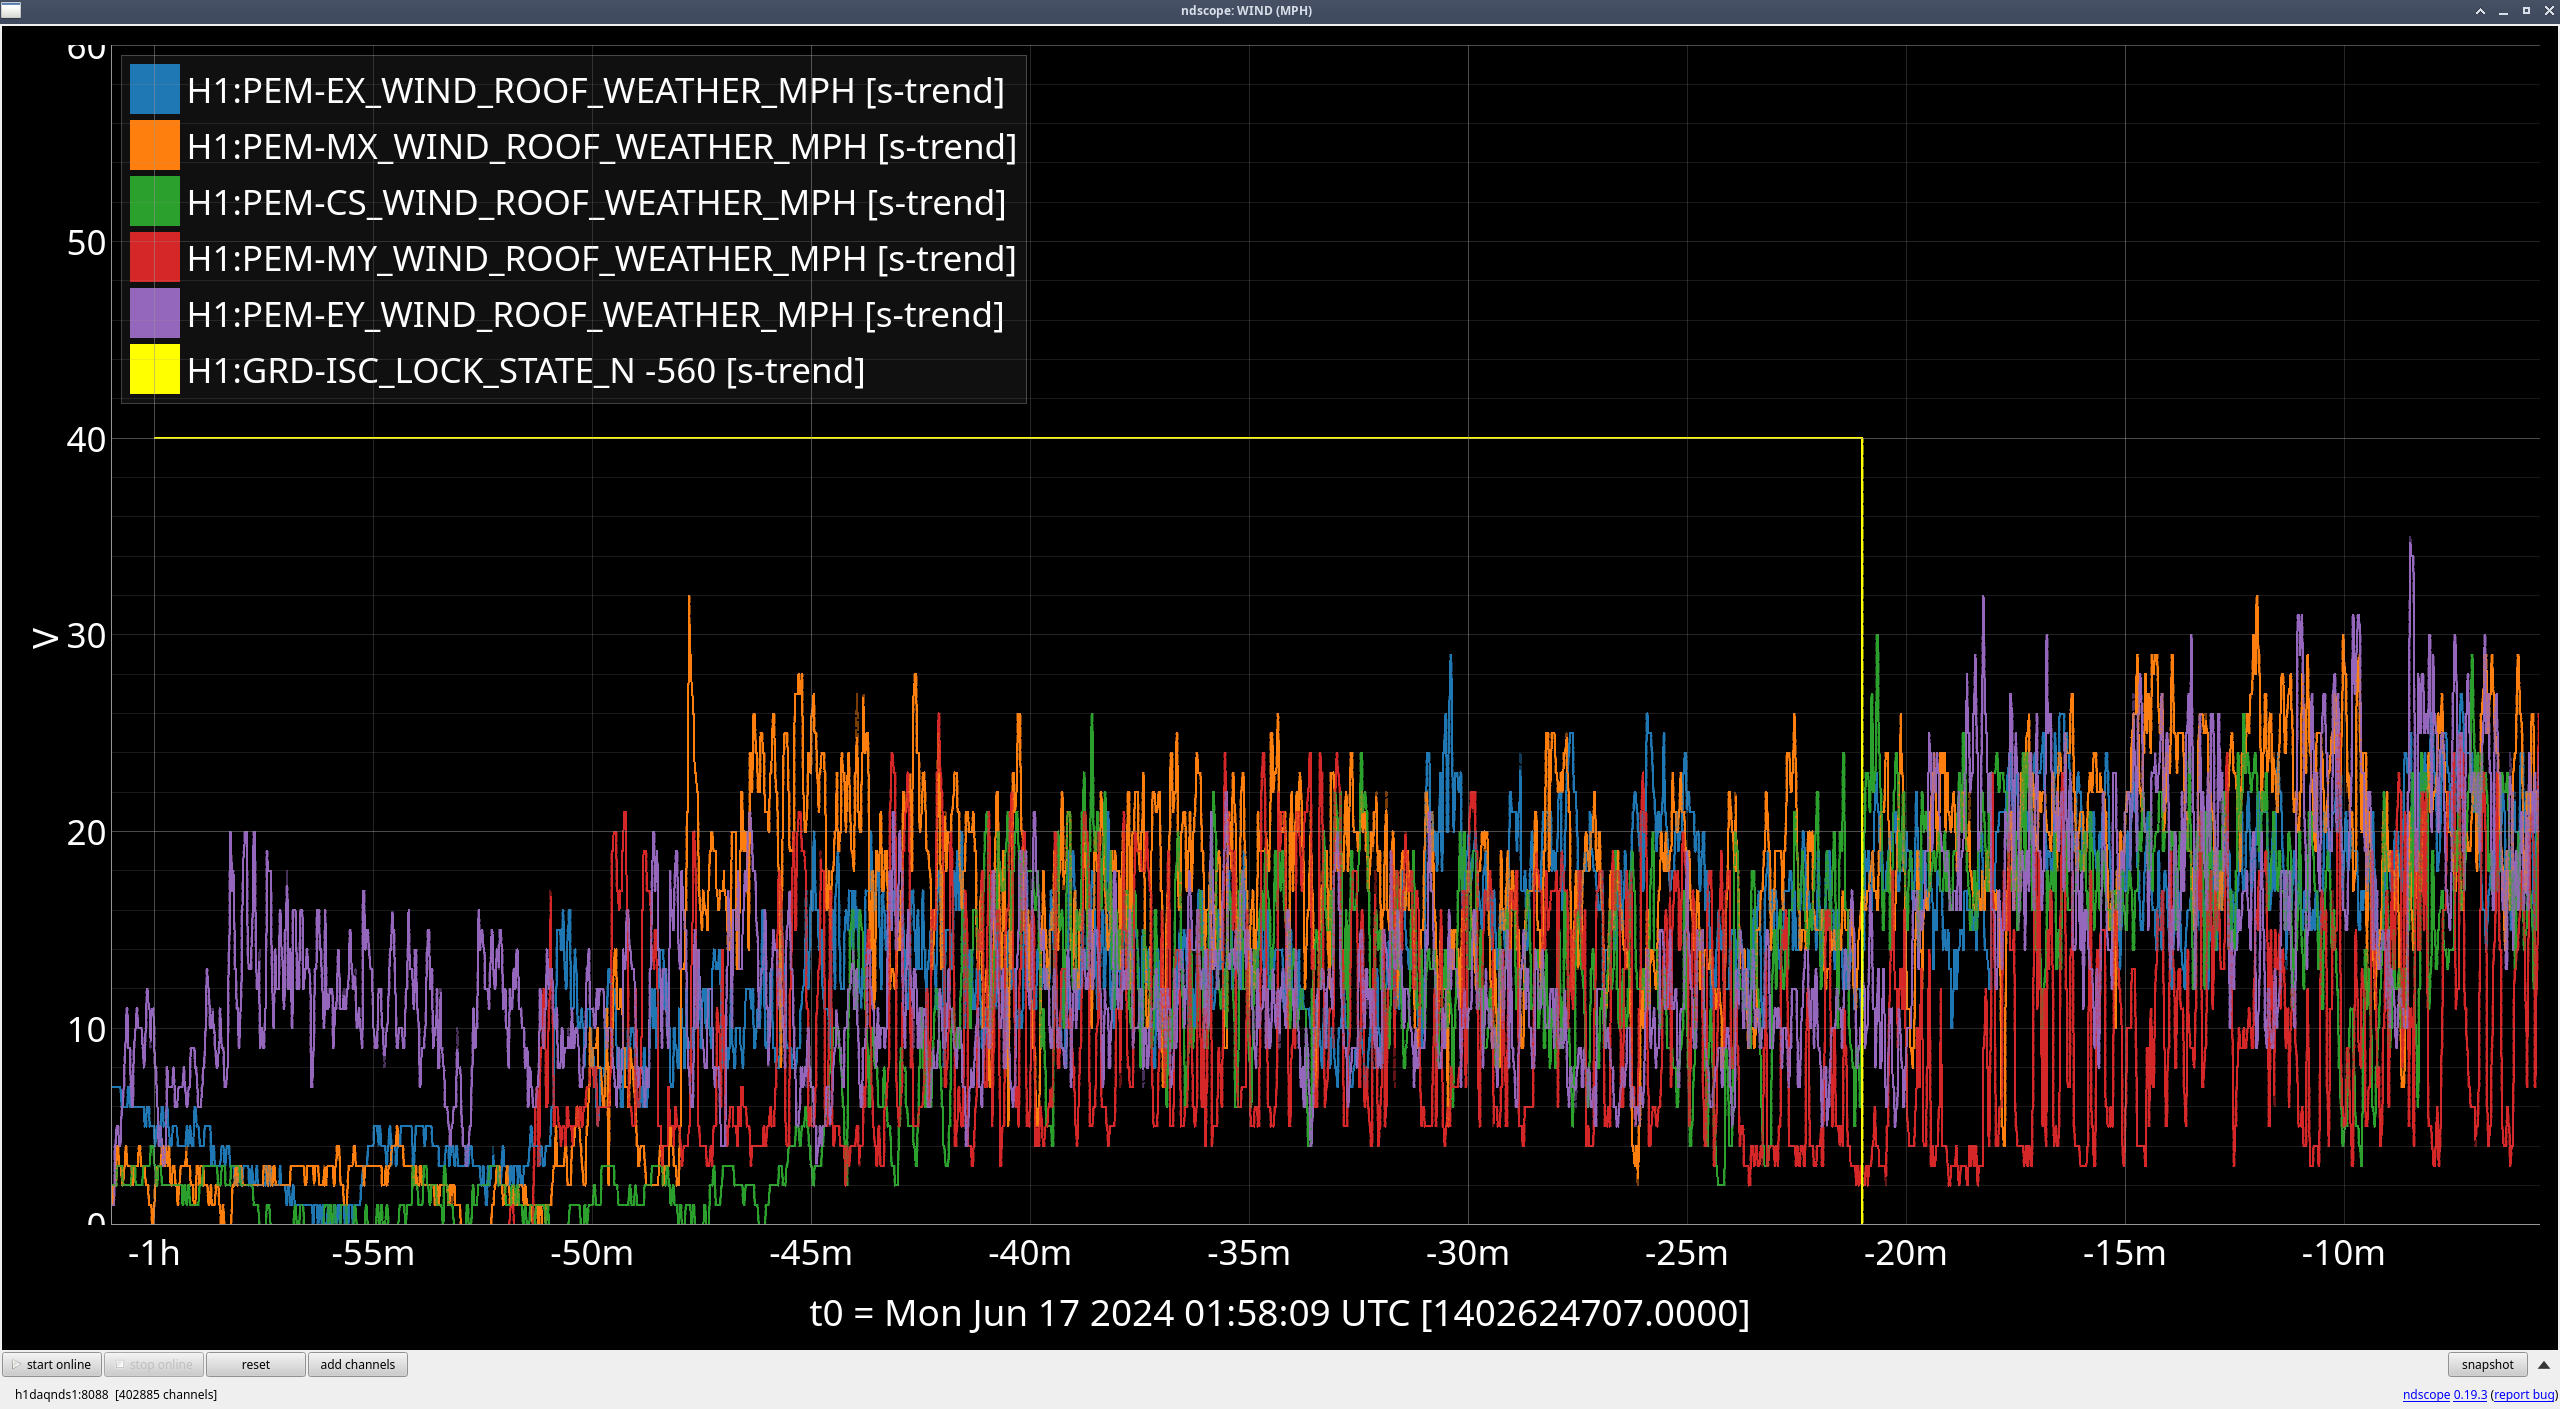Viewport: 2560px width, 1409px height.
Task: Take a snapshot of the plot
Action: 2487,1364
